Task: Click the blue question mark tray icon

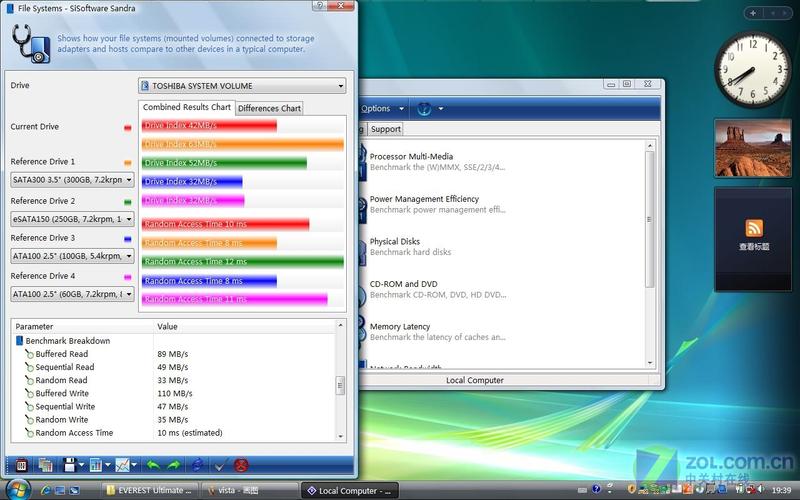Action: click(x=595, y=489)
